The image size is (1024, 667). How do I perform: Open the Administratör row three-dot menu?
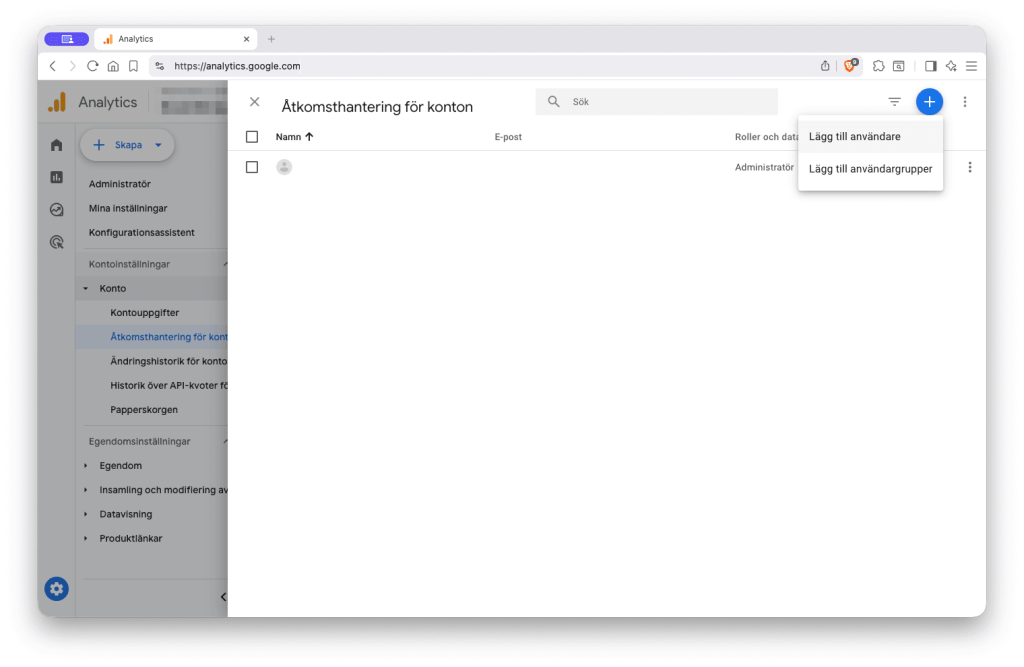(970, 168)
